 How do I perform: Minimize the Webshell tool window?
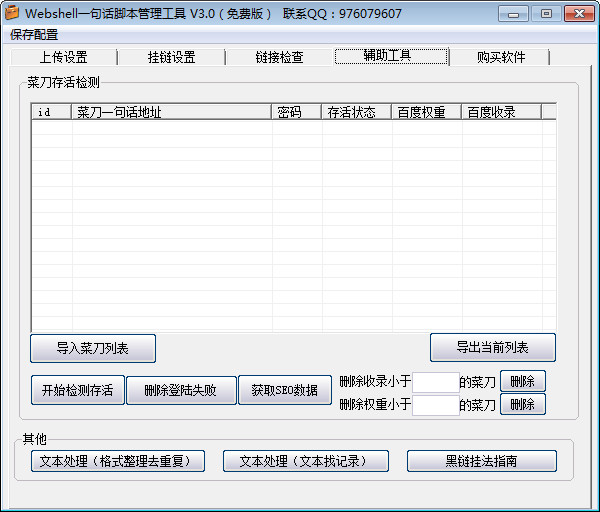coord(514,14)
